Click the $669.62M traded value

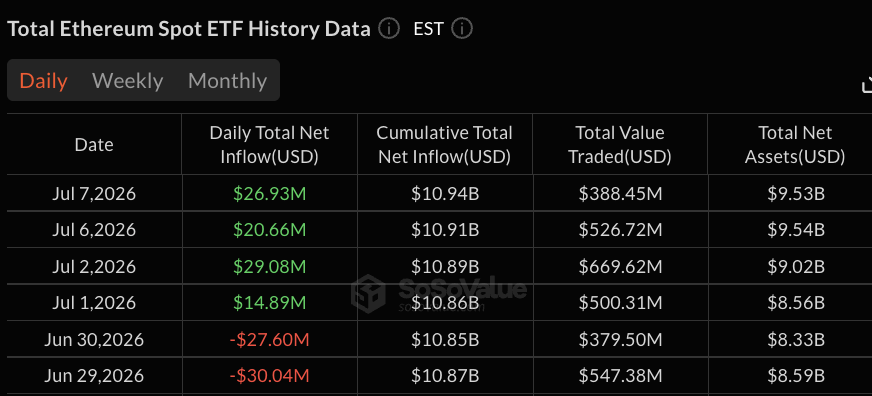click(x=620, y=266)
